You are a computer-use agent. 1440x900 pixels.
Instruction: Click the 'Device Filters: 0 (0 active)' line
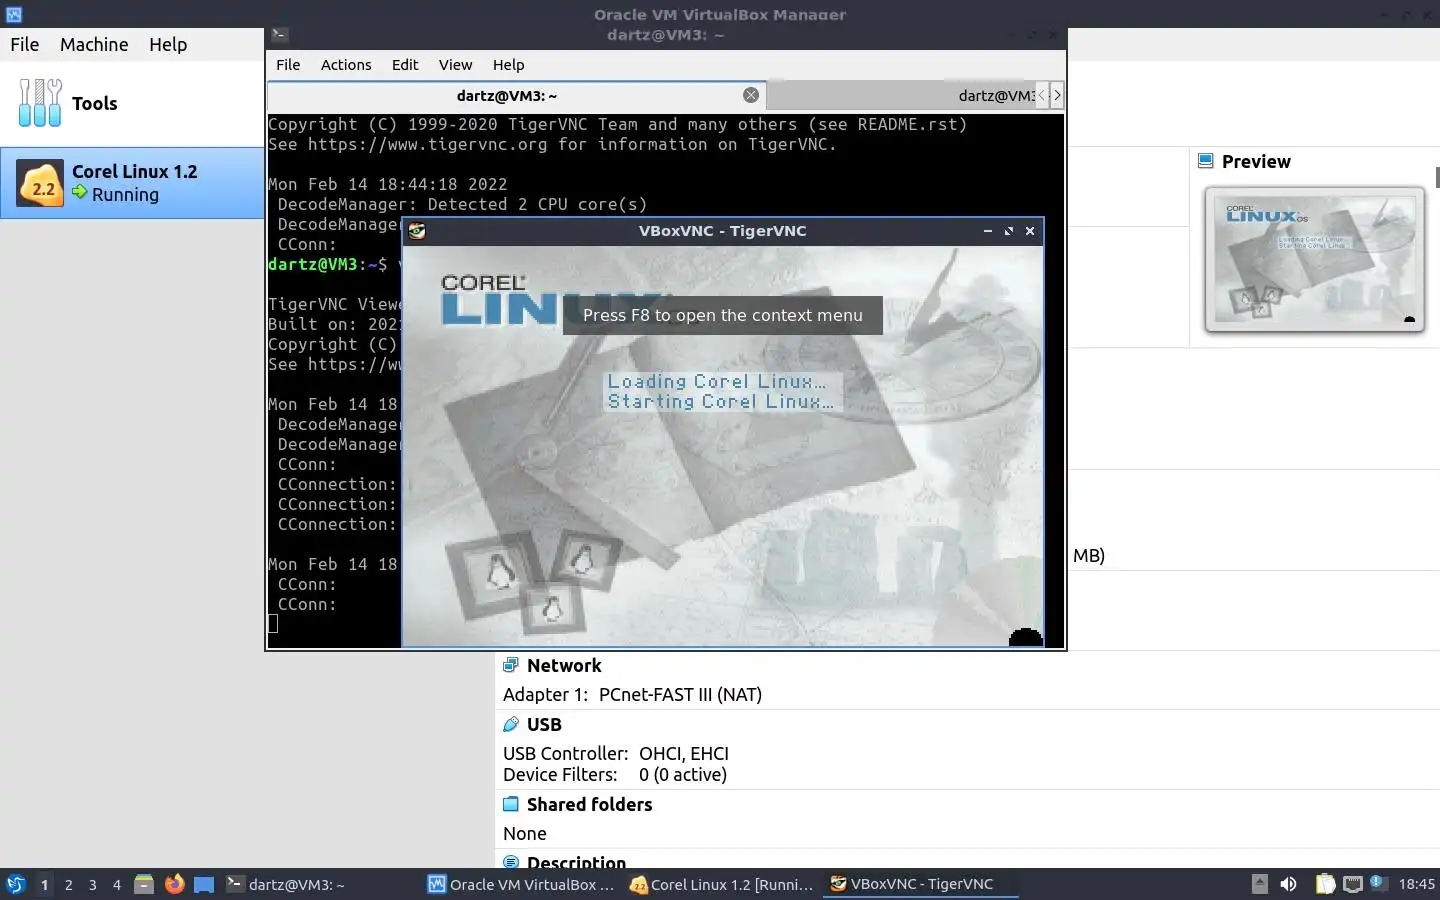[x=615, y=774]
